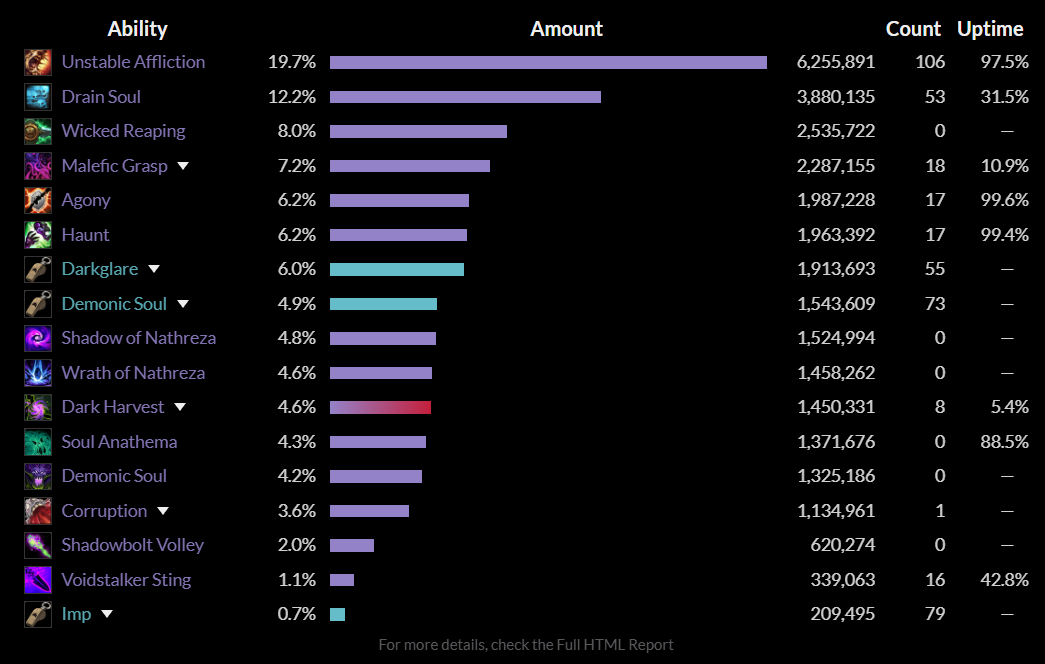Select the Shadow of Nathreza icon
The image size is (1045, 664).
pos(38,338)
